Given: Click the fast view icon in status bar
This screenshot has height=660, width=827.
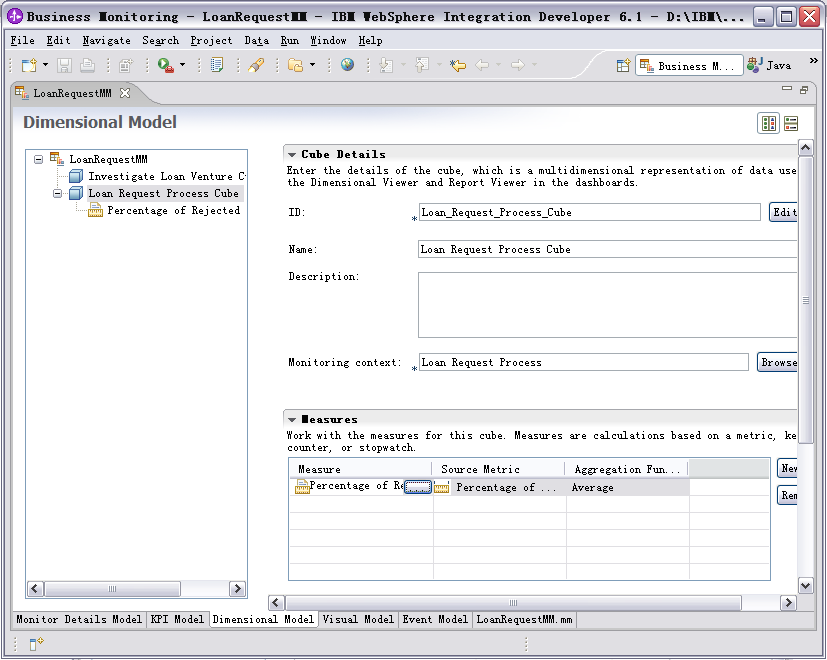Looking at the screenshot, I should pos(36,643).
